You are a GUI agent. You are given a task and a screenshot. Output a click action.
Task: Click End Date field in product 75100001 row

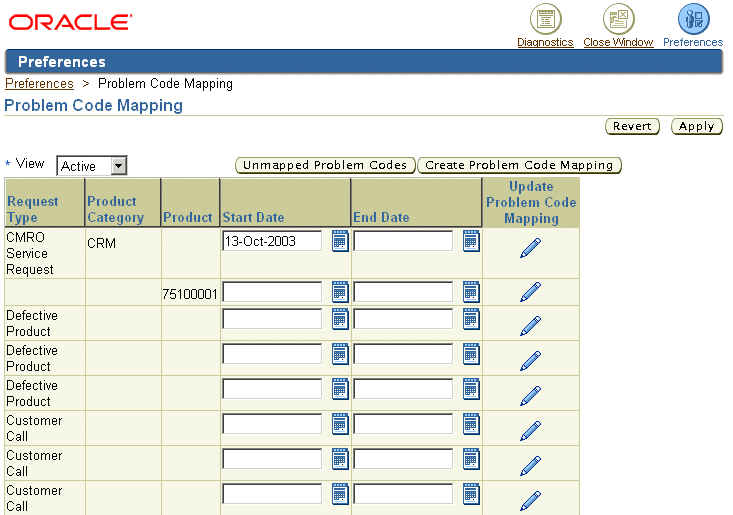click(x=403, y=292)
